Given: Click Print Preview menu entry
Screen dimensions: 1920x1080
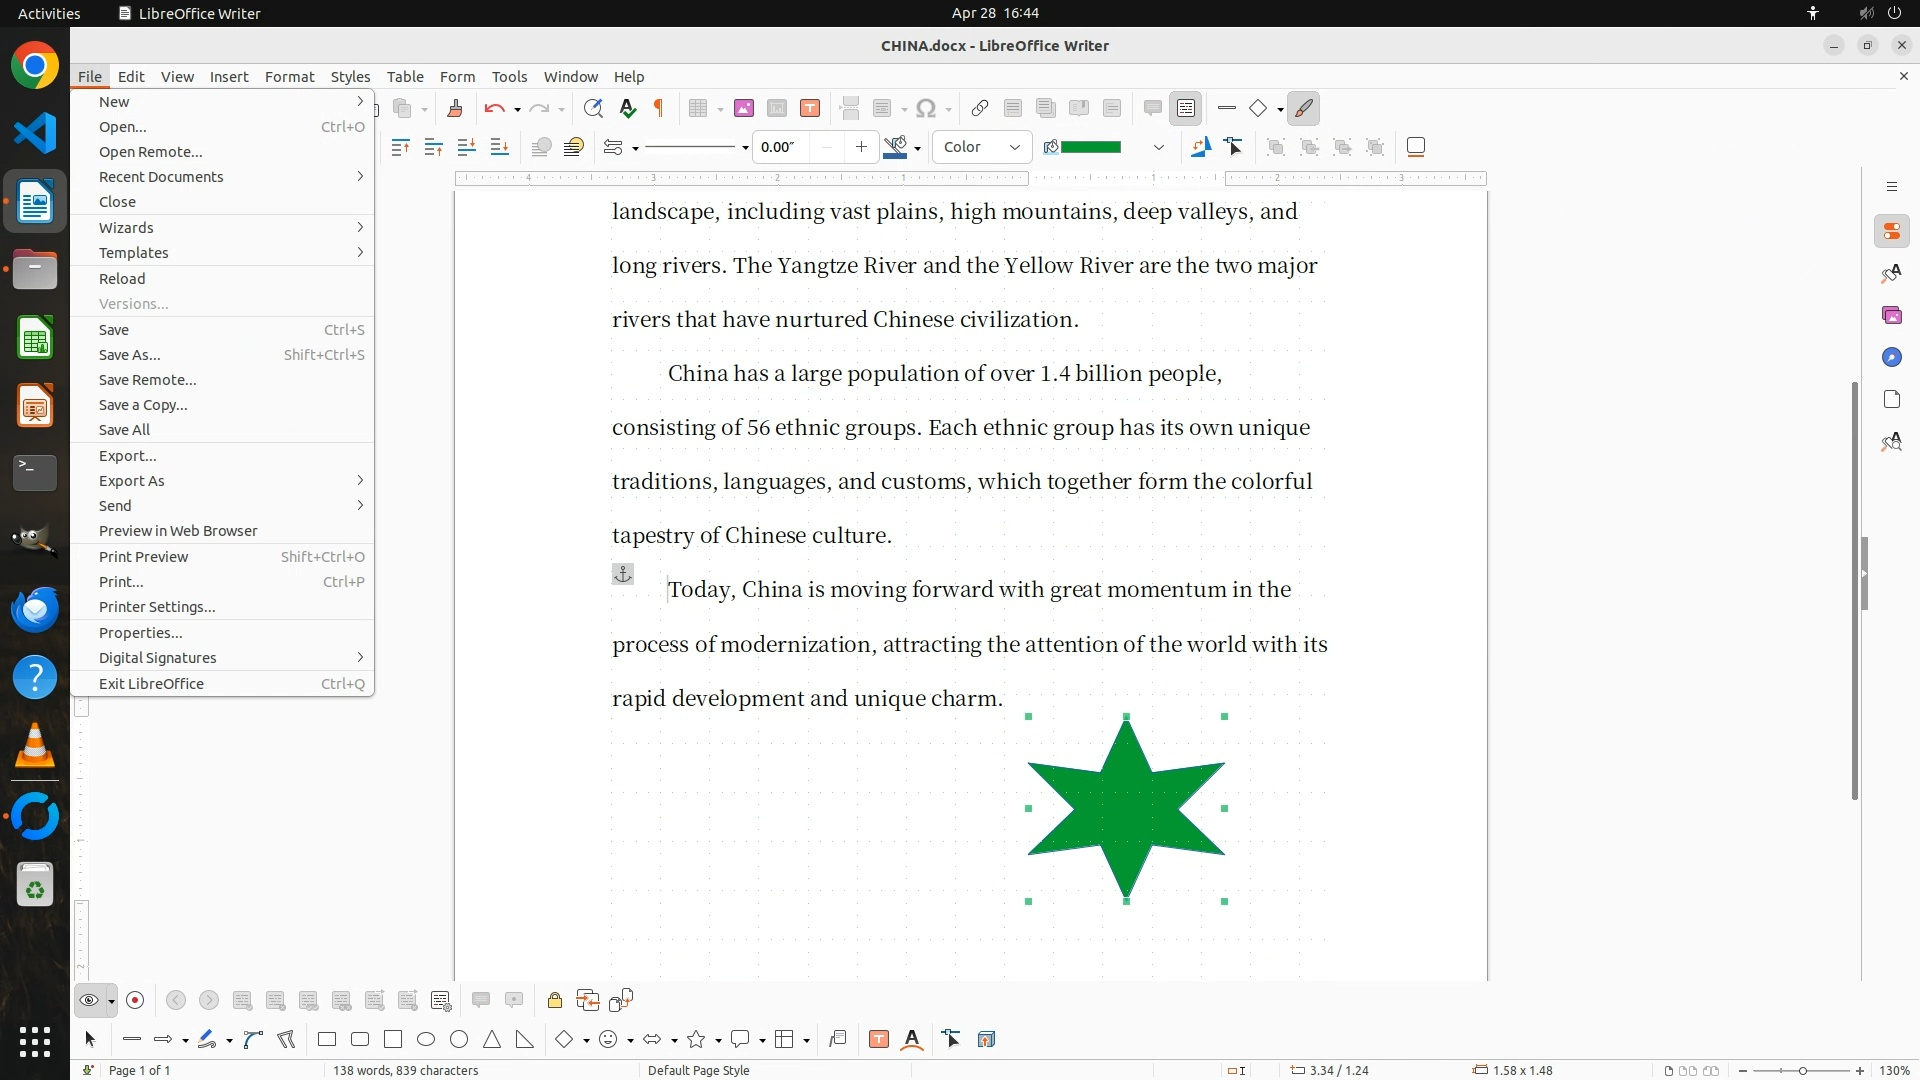Looking at the screenshot, I should pos(143,557).
